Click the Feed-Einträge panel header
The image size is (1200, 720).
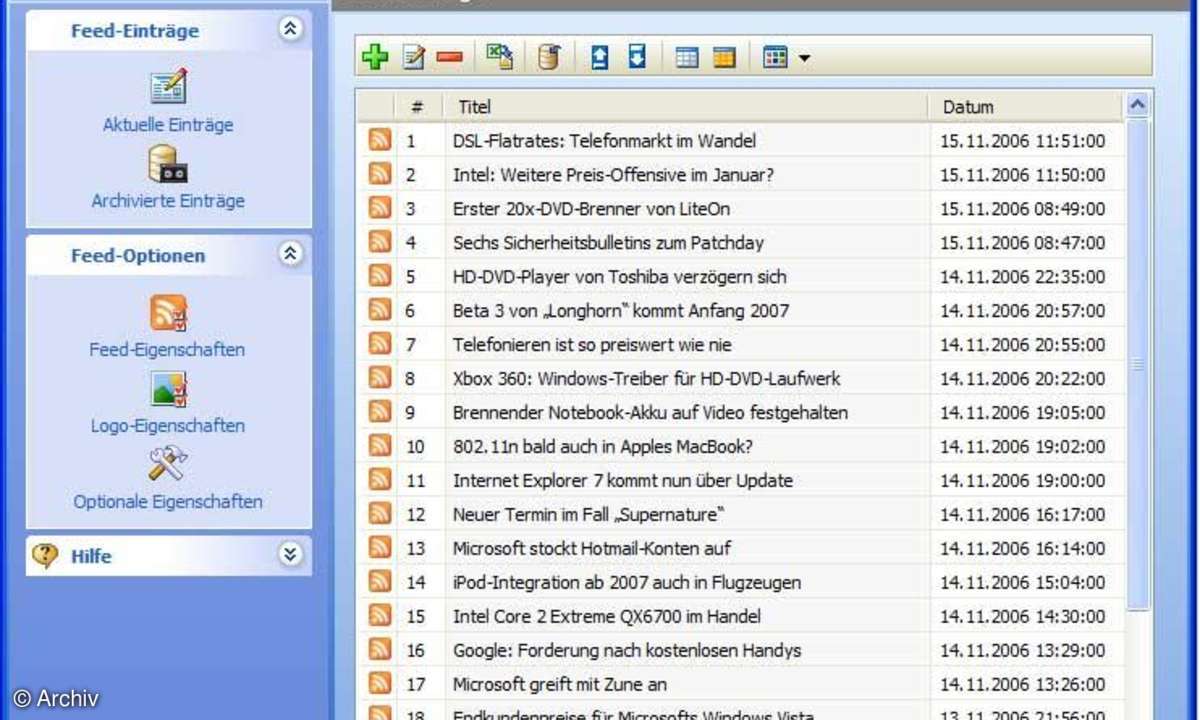[168, 31]
